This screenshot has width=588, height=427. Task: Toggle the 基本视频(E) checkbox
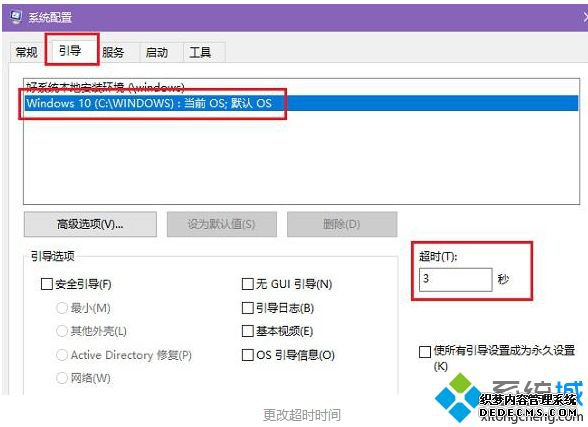(x=248, y=331)
